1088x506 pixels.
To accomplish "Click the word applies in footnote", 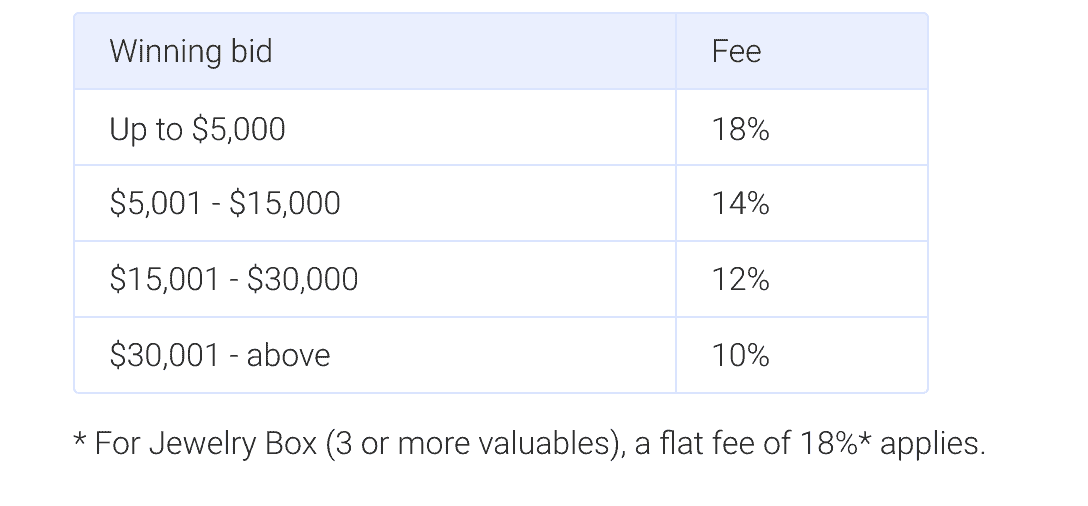I will (x=932, y=444).
